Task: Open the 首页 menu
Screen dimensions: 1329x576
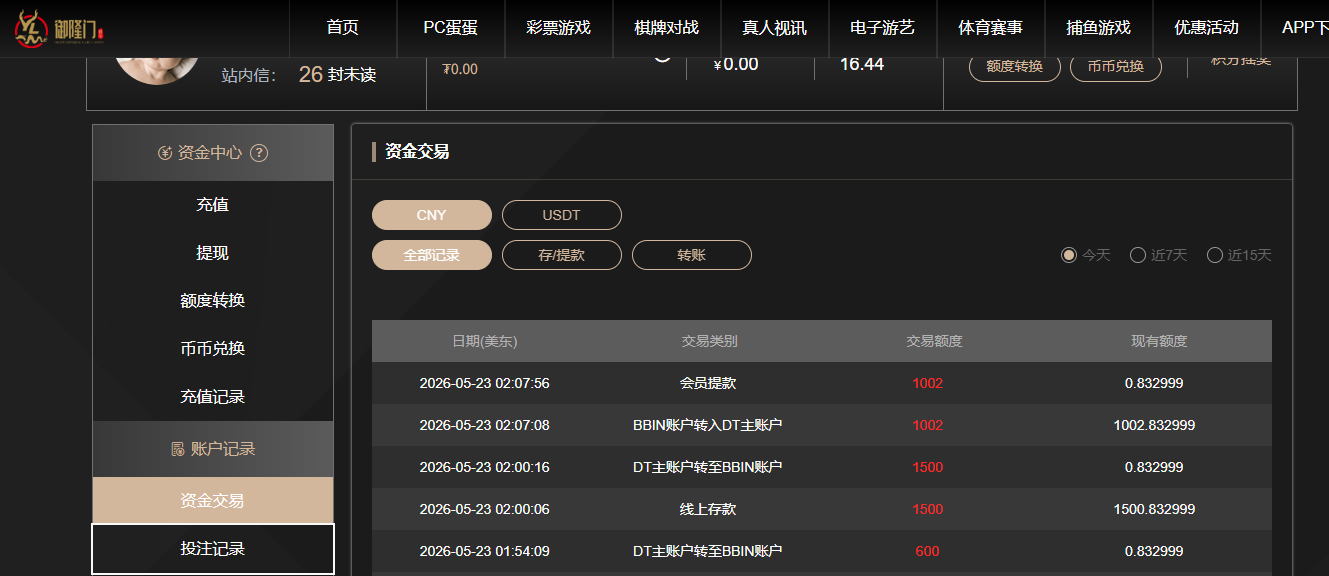Action: [343, 28]
